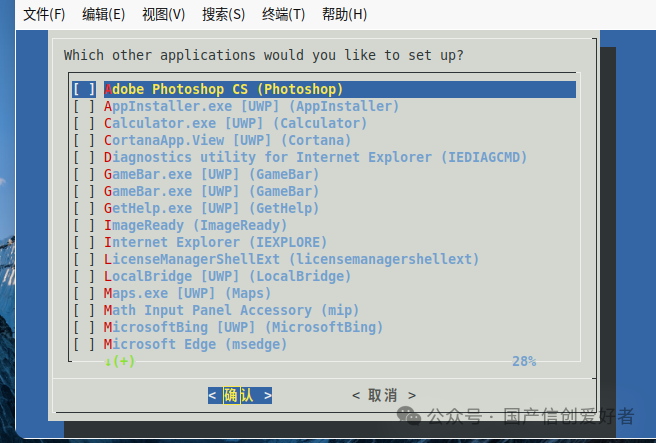
Task: Open the 搜索(S) menu
Action: pos(223,15)
